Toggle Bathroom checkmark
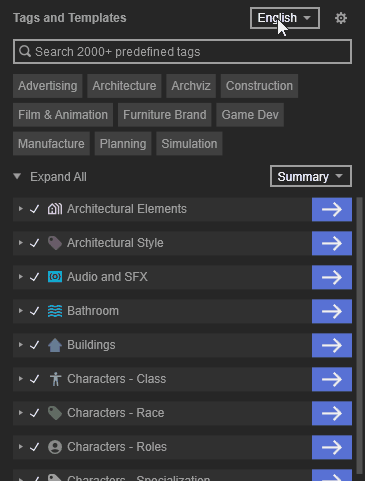Image resolution: width=365 pixels, height=481 pixels. 35,311
